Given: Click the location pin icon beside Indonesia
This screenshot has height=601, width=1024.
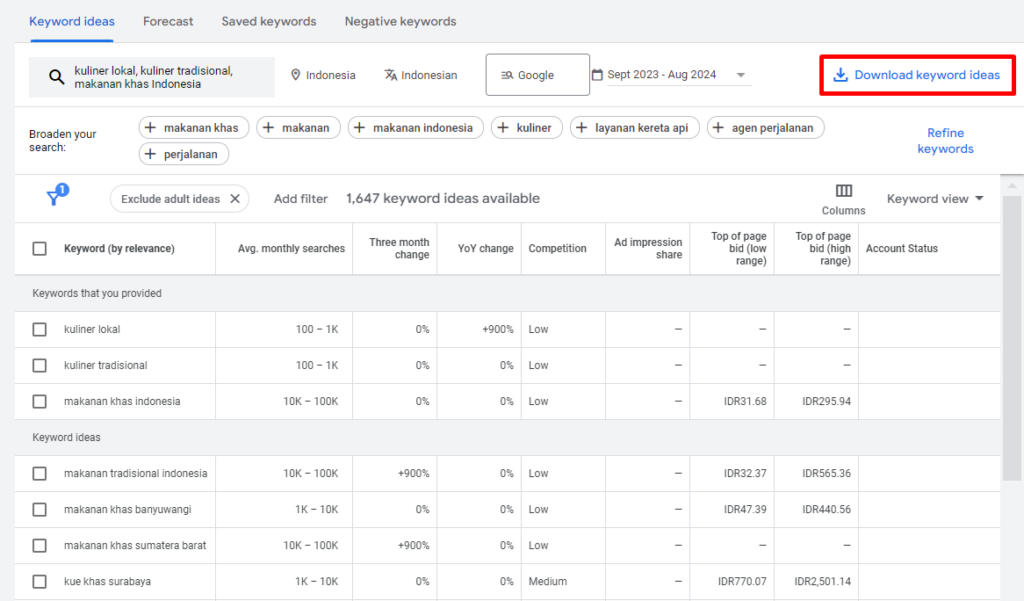Looking at the screenshot, I should [296, 75].
